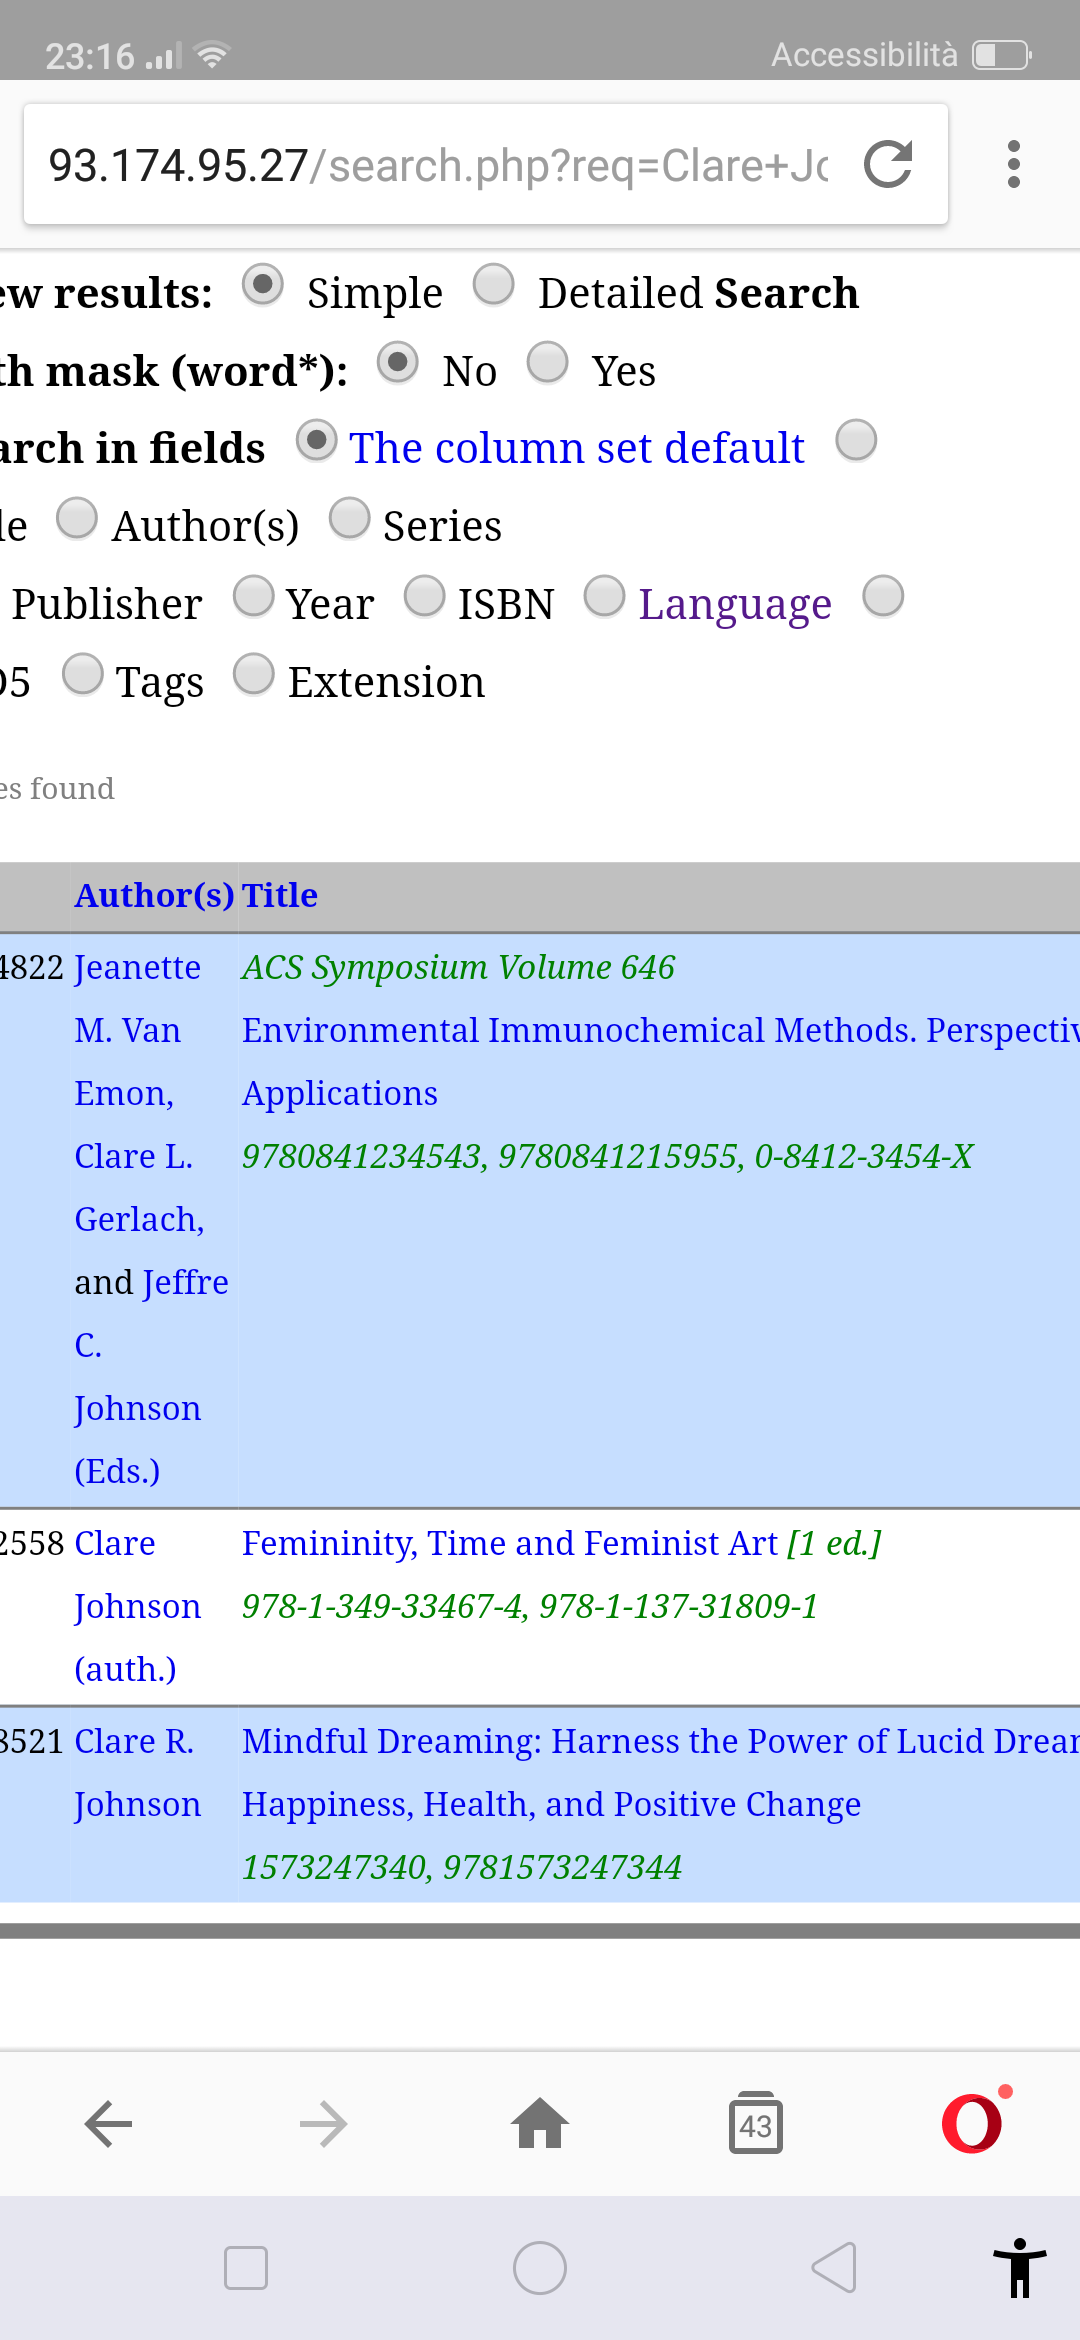Image resolution: width=1080 pixels, height=2340 pixels.
Task: Open Femininity, Time and Feminist Art
Action: 509,1544
